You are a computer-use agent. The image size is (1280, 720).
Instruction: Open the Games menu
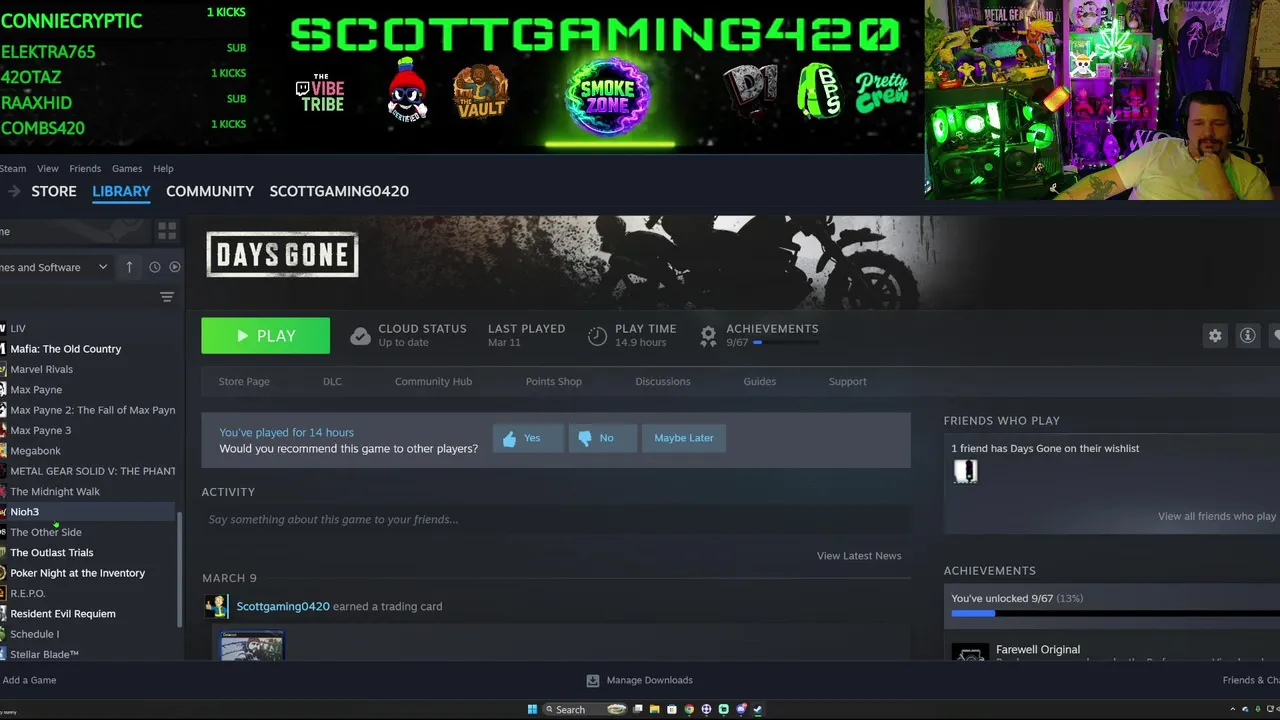127,168
